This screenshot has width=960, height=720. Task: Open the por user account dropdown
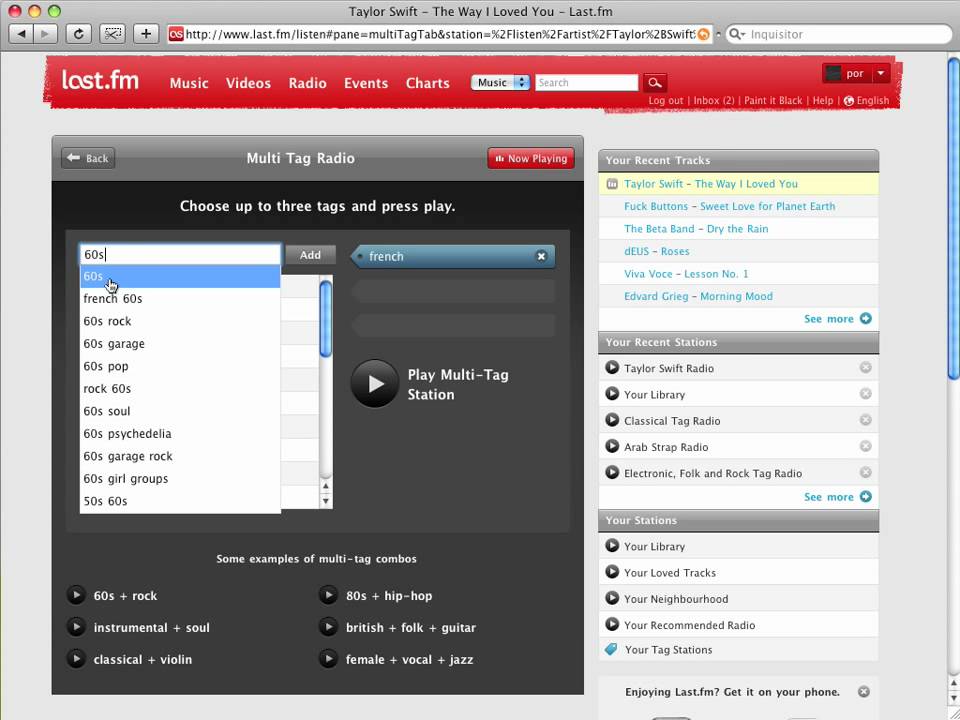pyautogui.click(x=880, y=73)
